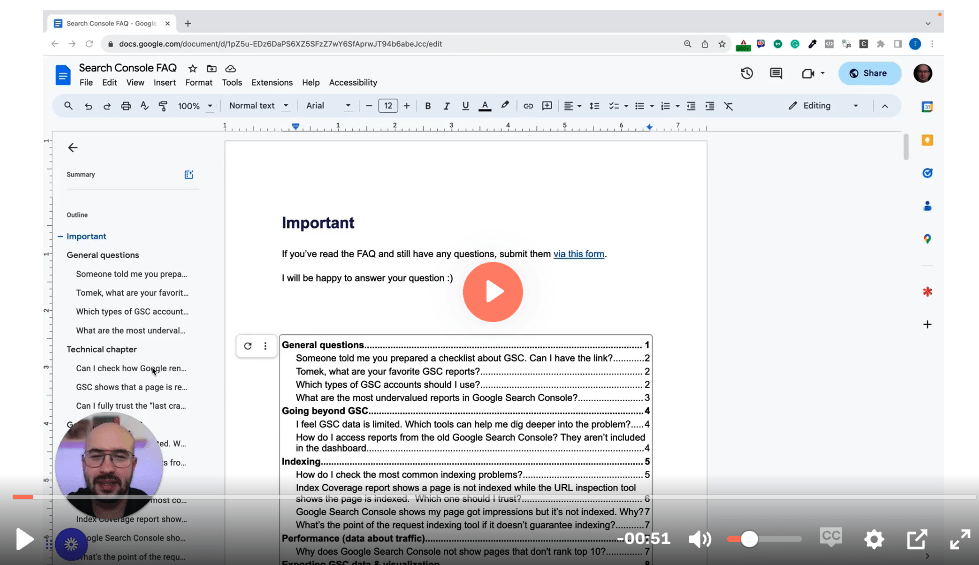Close the document outline with back arrow
The width and height of the screenshot is (979, 565).
coord(72,148)
